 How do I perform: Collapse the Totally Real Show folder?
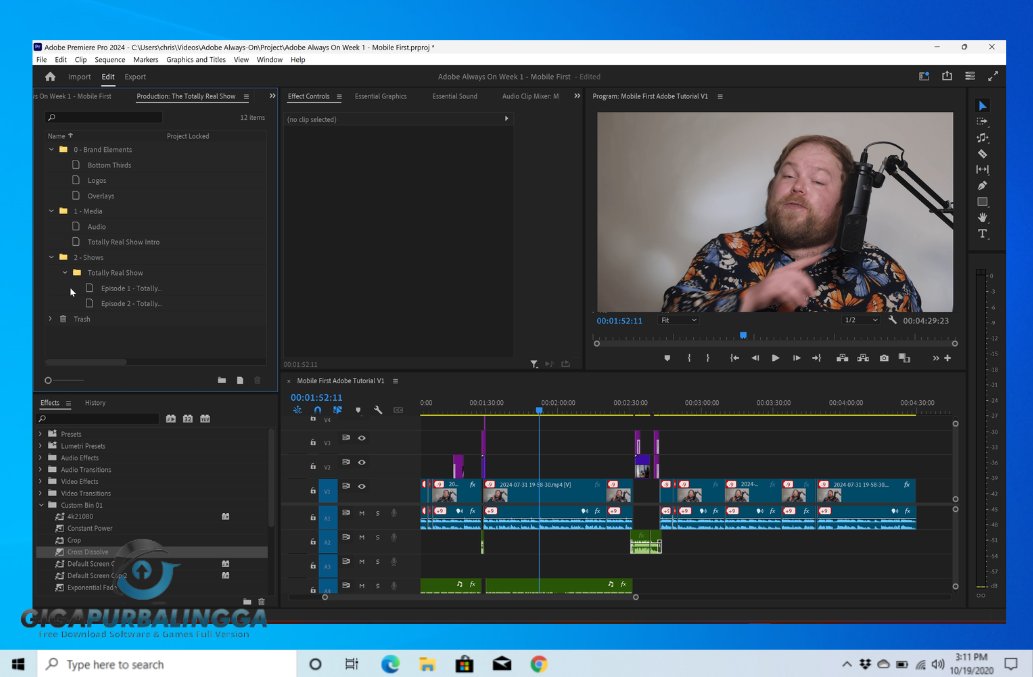point(64,272)
